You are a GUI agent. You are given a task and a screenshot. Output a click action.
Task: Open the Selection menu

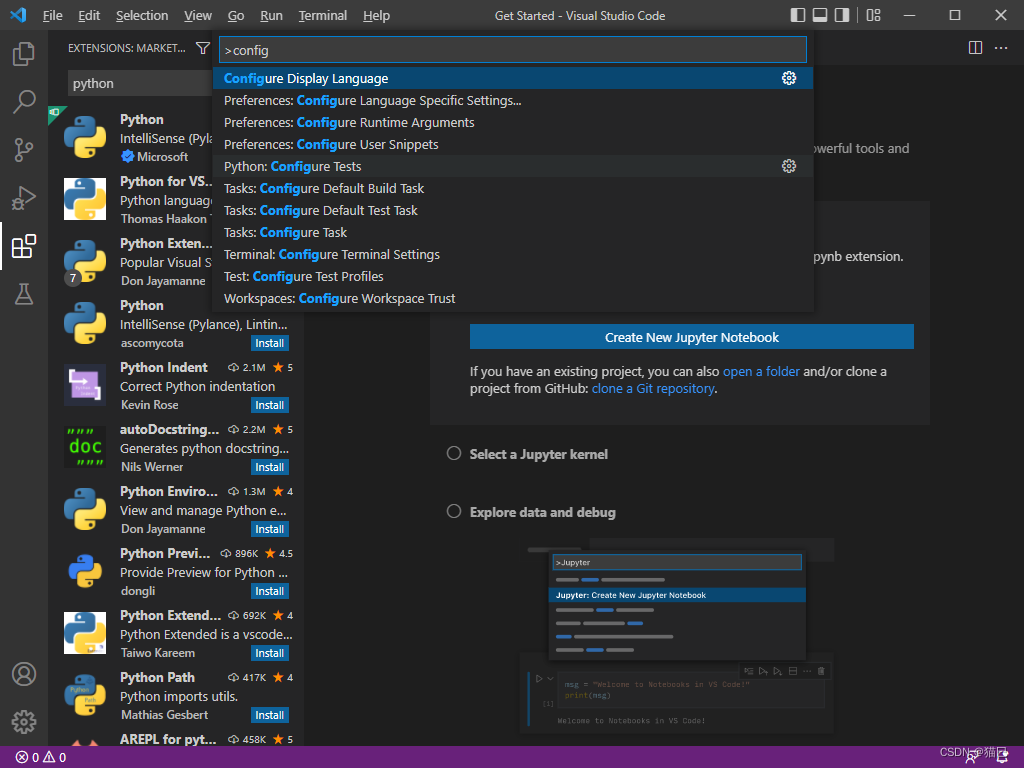point(142,16)
